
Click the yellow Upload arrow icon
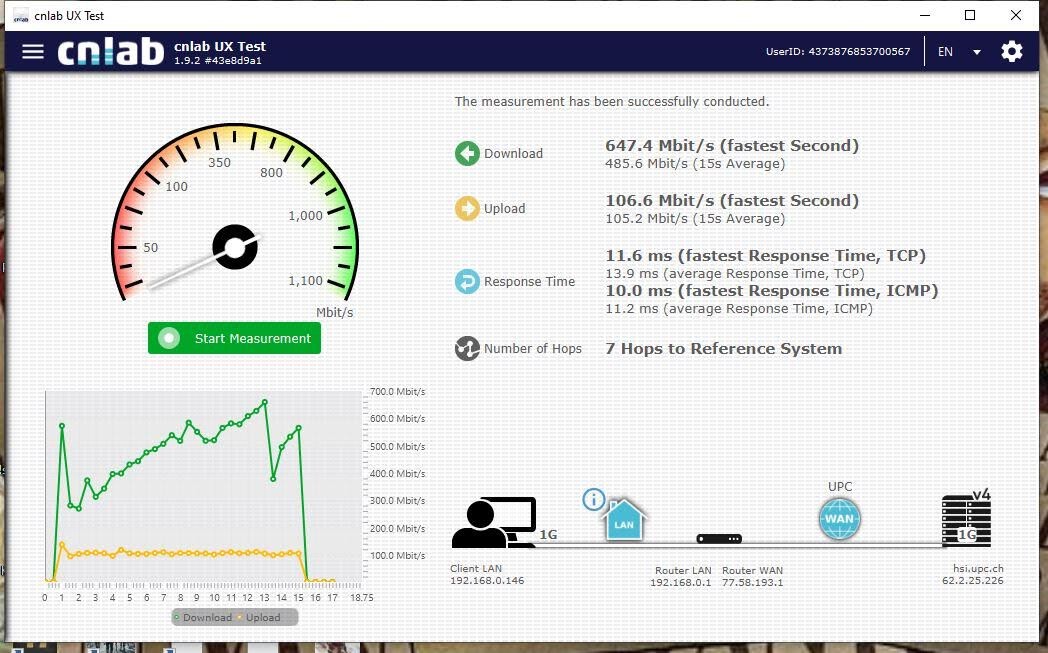point(467,208)
